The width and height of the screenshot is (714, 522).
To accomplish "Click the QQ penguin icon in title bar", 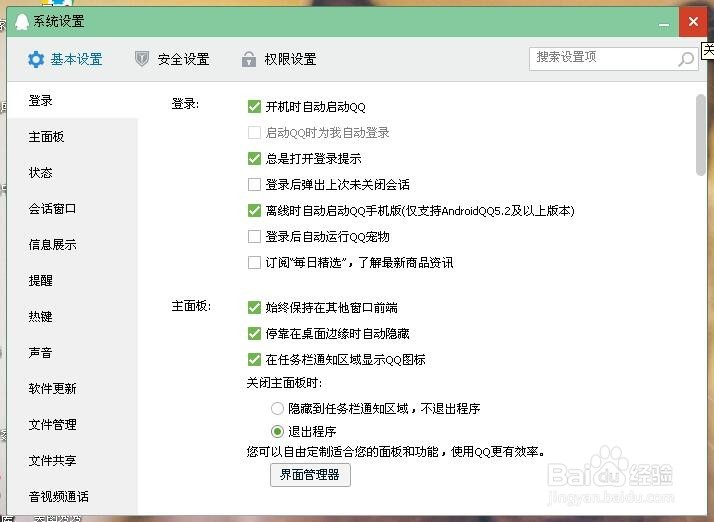I will (x=21, y=21).
